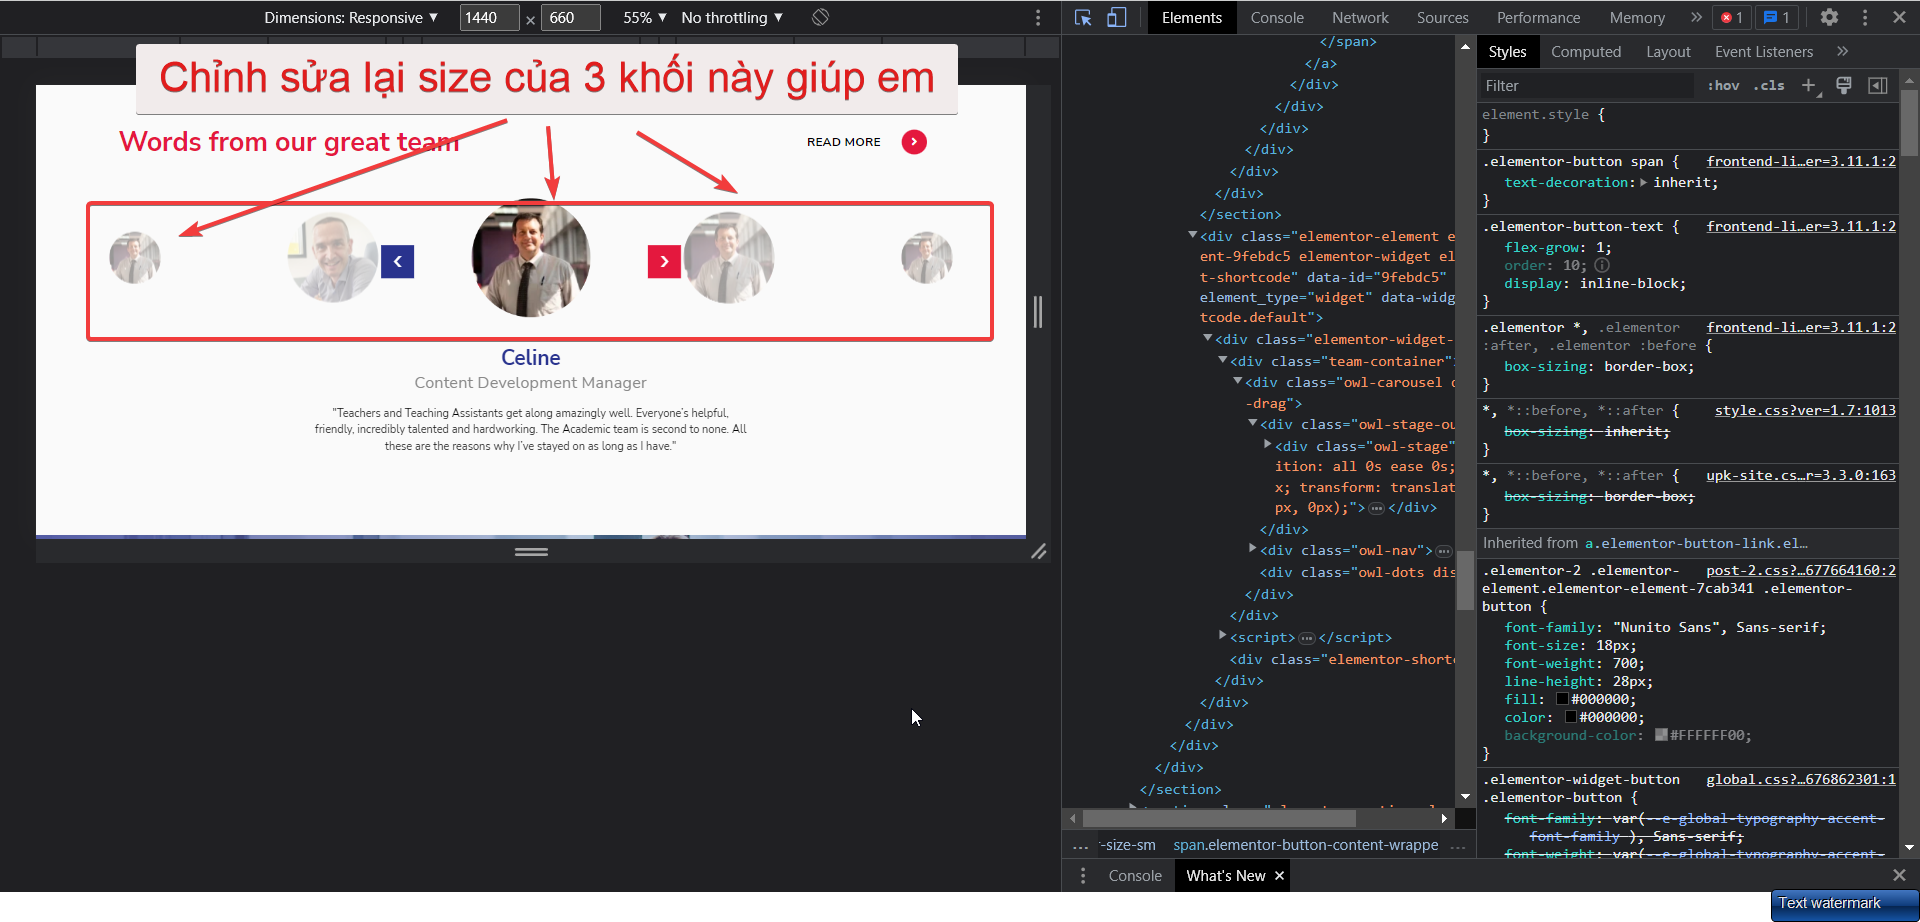Open style.css?ver=1.7:1013 source link
Viewport: 1920px width, 922px height.
(x=1805, y=410)
